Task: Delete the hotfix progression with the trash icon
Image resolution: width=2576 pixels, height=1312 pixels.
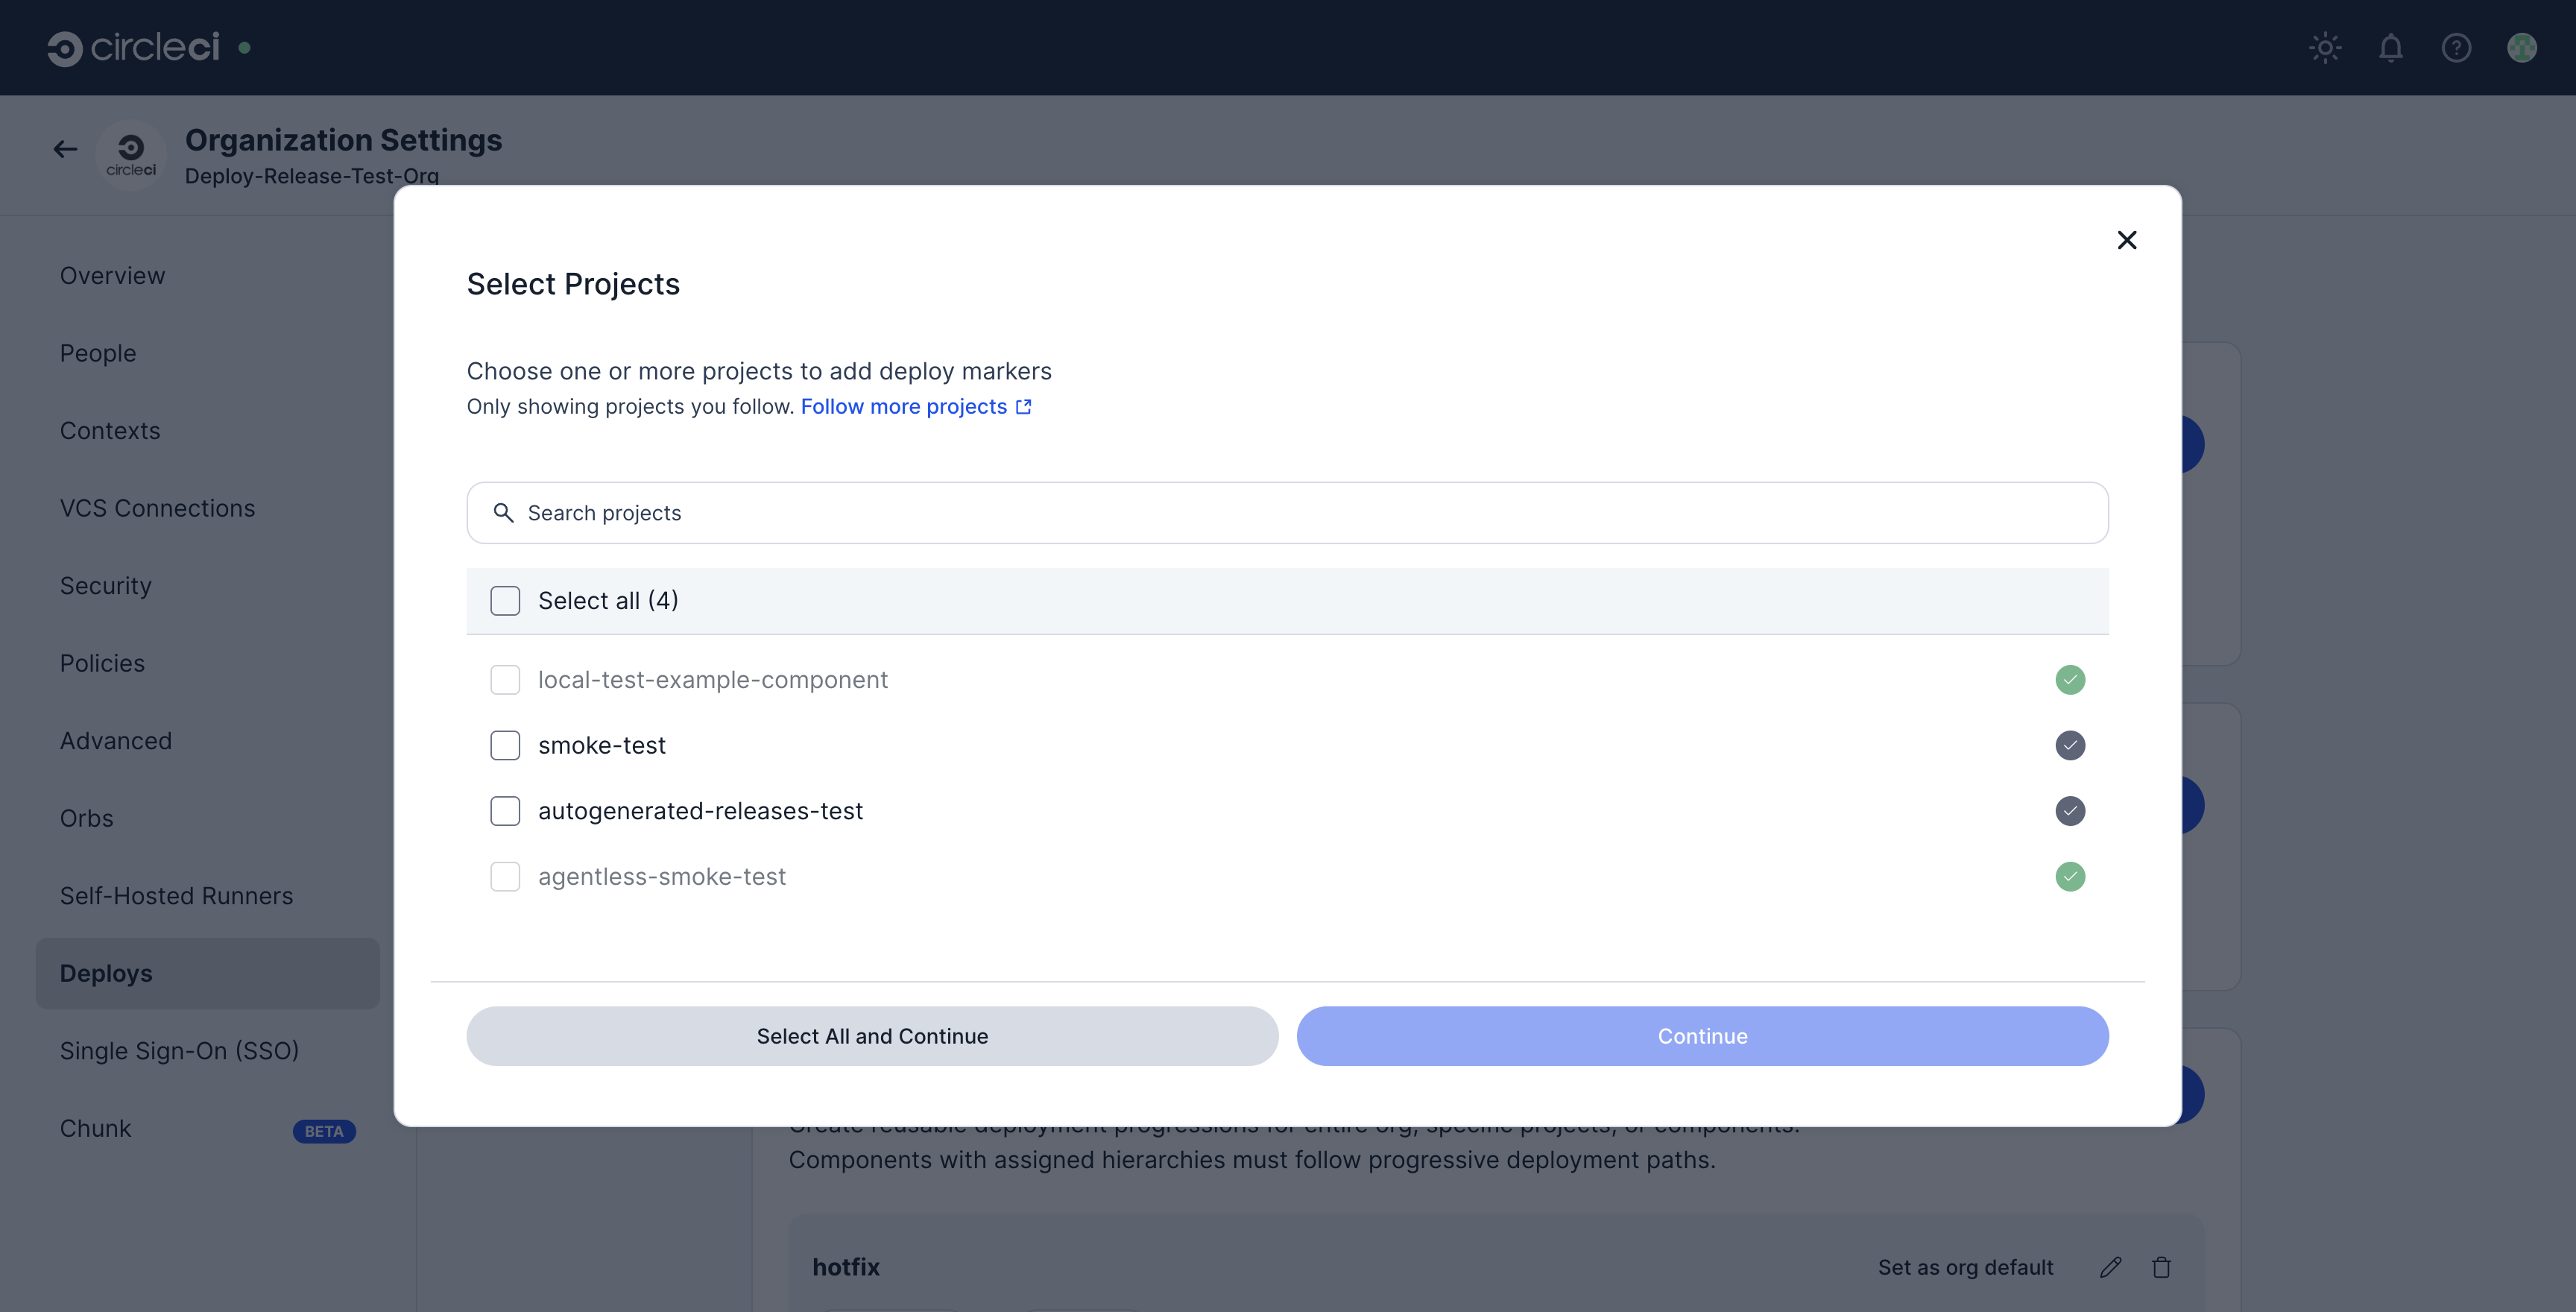Action: [x=2161, y=1267]
